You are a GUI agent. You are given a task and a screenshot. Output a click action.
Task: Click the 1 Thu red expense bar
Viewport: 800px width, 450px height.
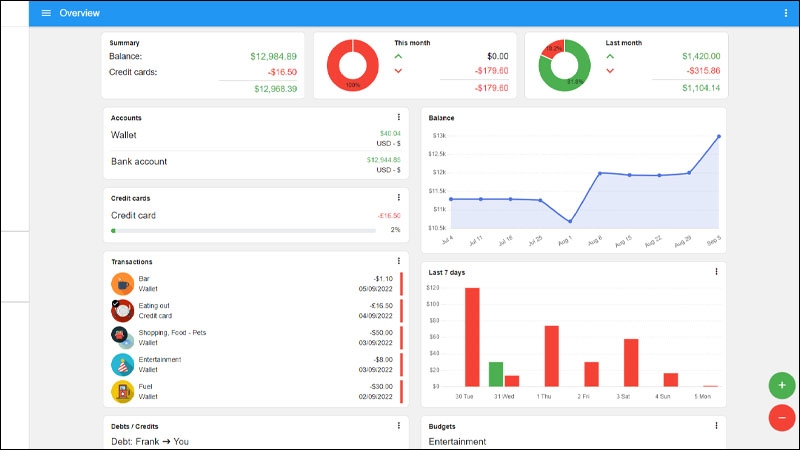[552, 356]
